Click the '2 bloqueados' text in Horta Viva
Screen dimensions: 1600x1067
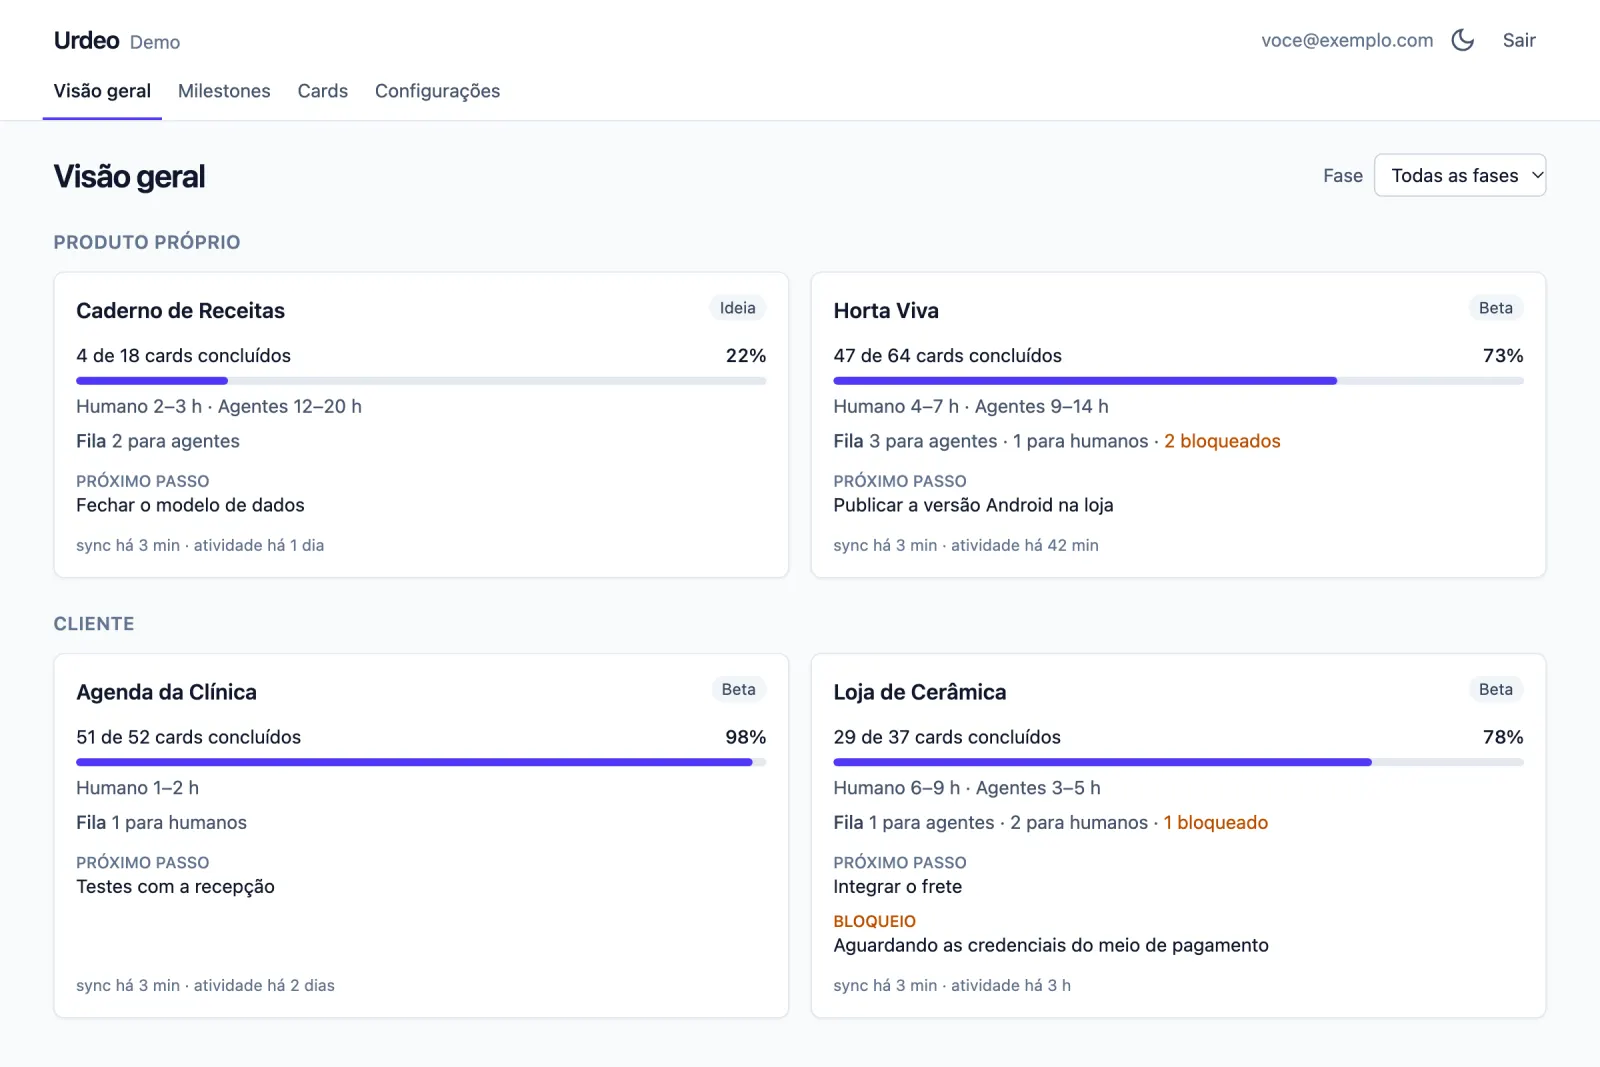click(1222, 441)
